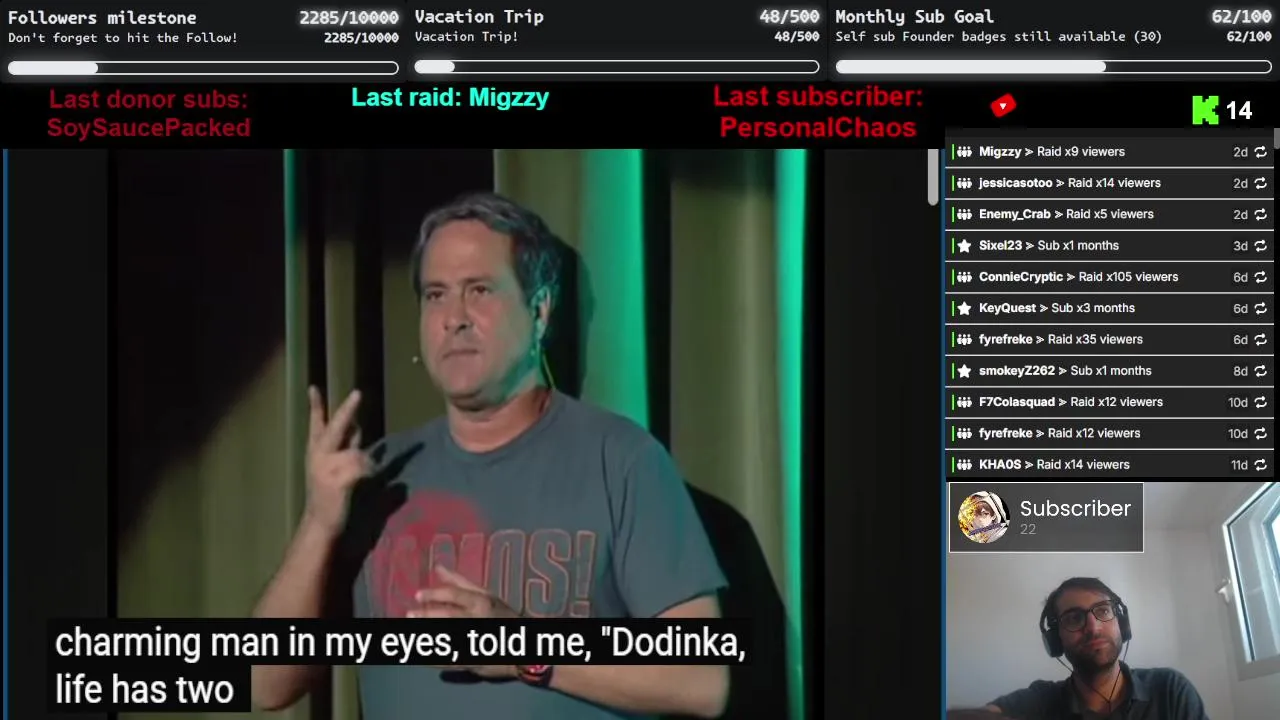Click the Enemy_Crab username
Image resolution: width=1280 pixels, height=720 pixels.
click(x=1015, y=214)
